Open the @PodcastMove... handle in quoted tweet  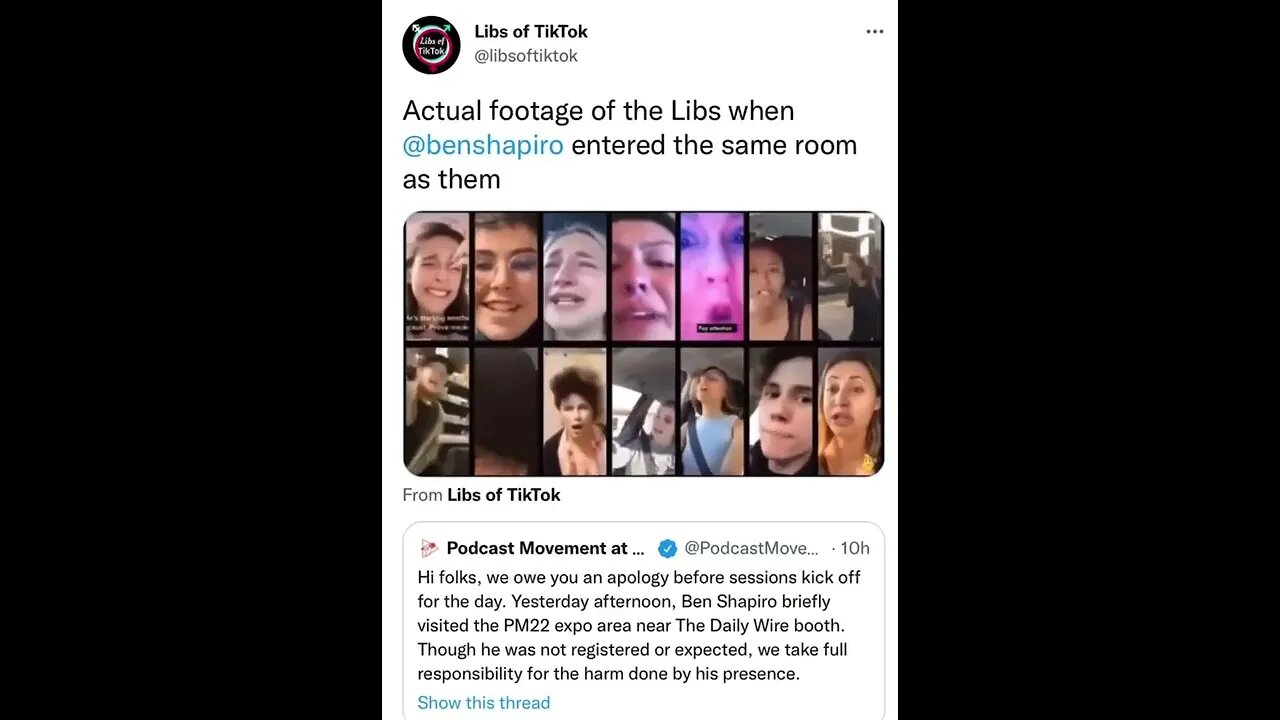click(752, 548)
